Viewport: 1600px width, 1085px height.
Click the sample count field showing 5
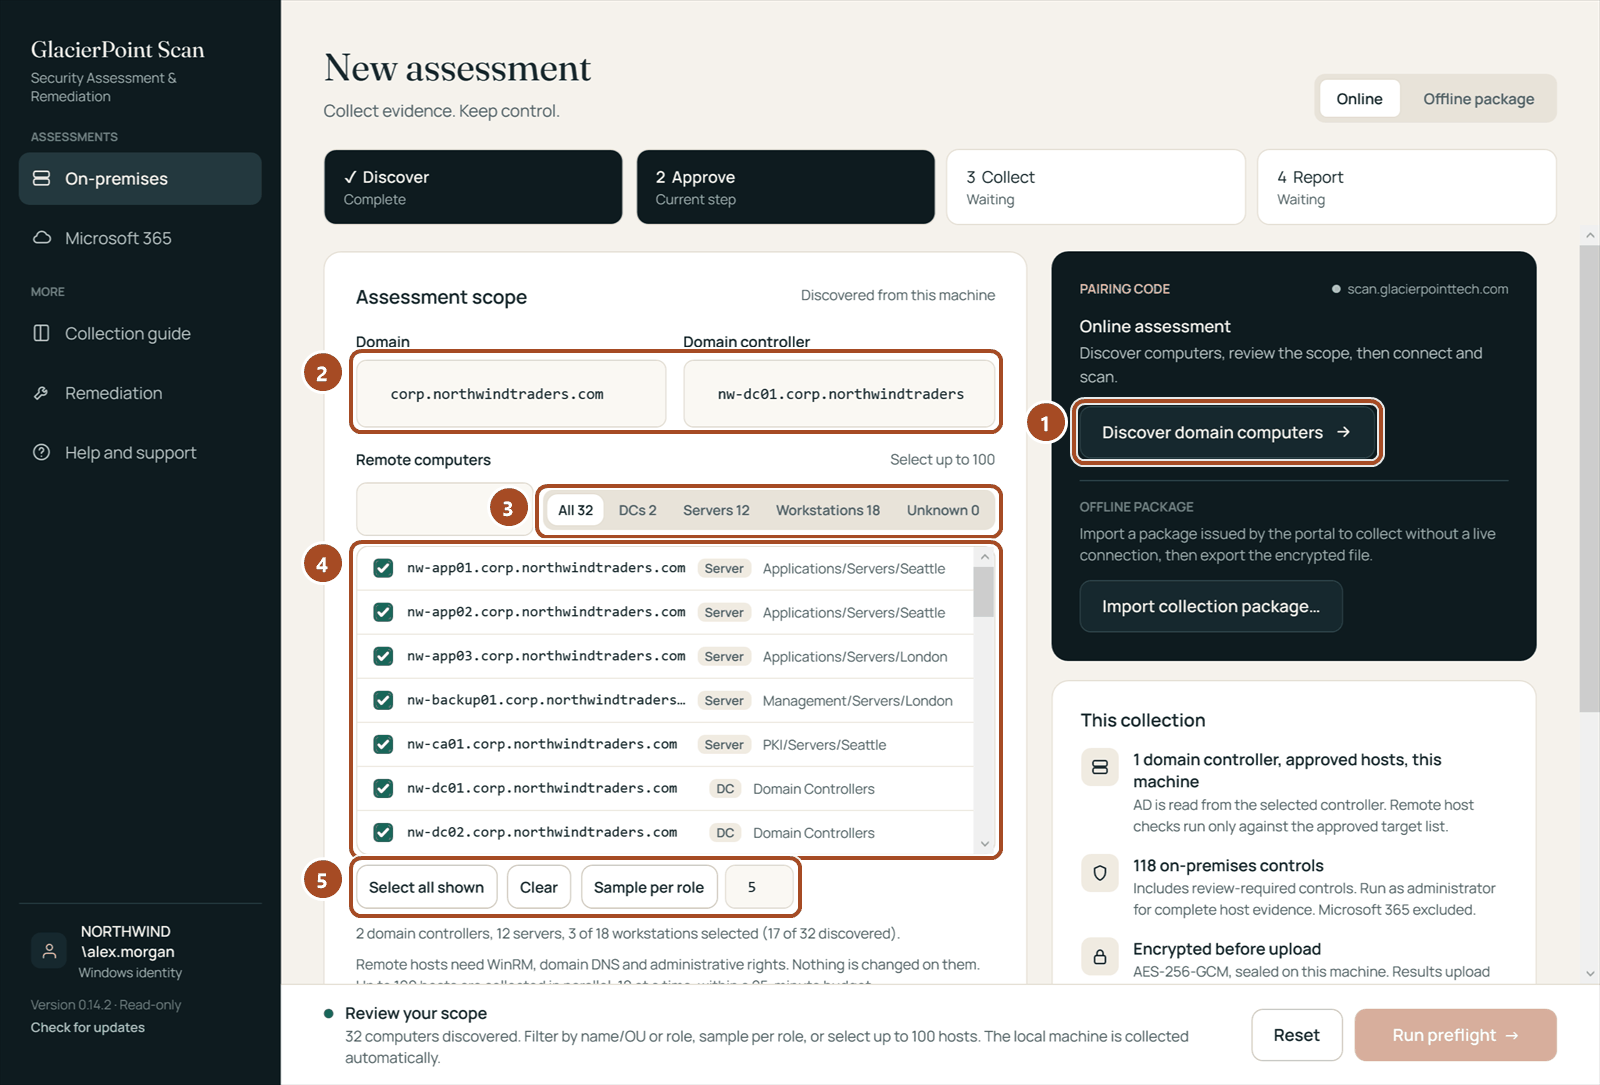click(x=759, y=887)
